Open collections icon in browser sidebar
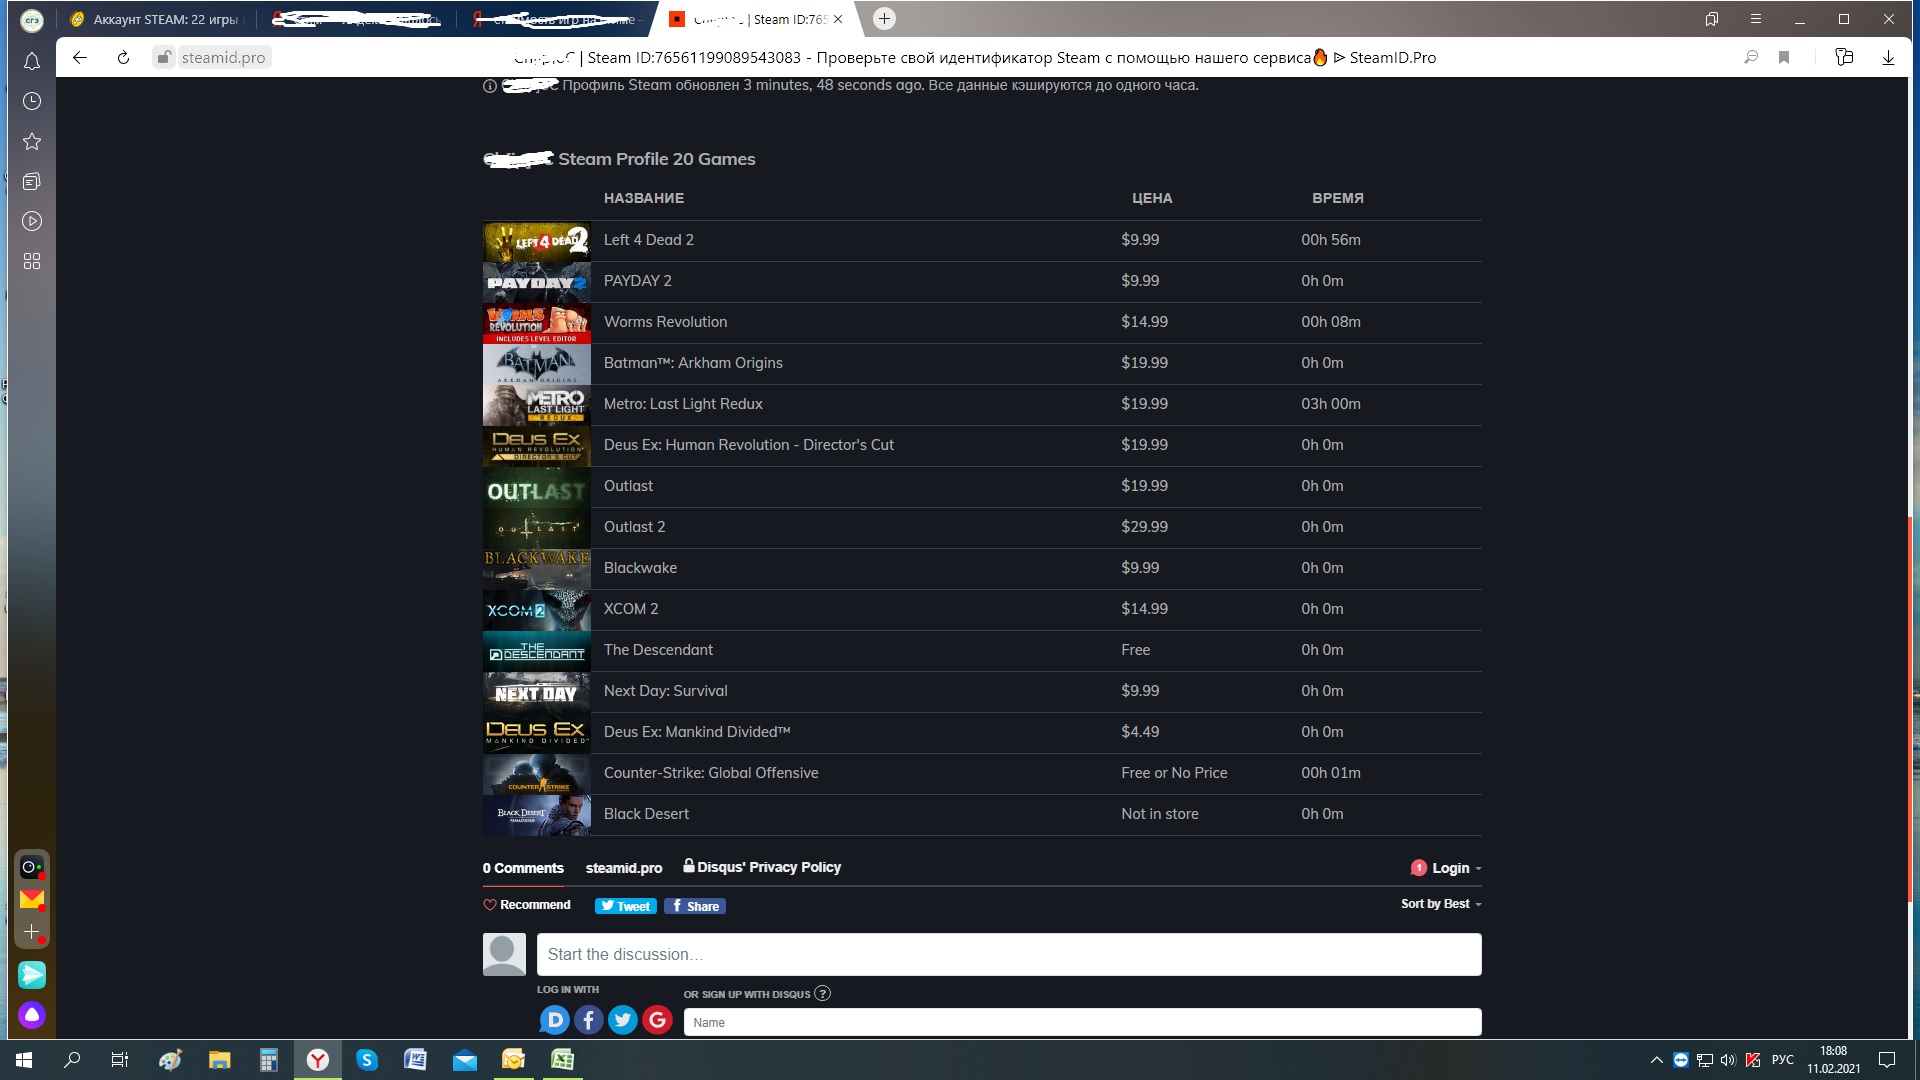 click(x=32, y=181)
